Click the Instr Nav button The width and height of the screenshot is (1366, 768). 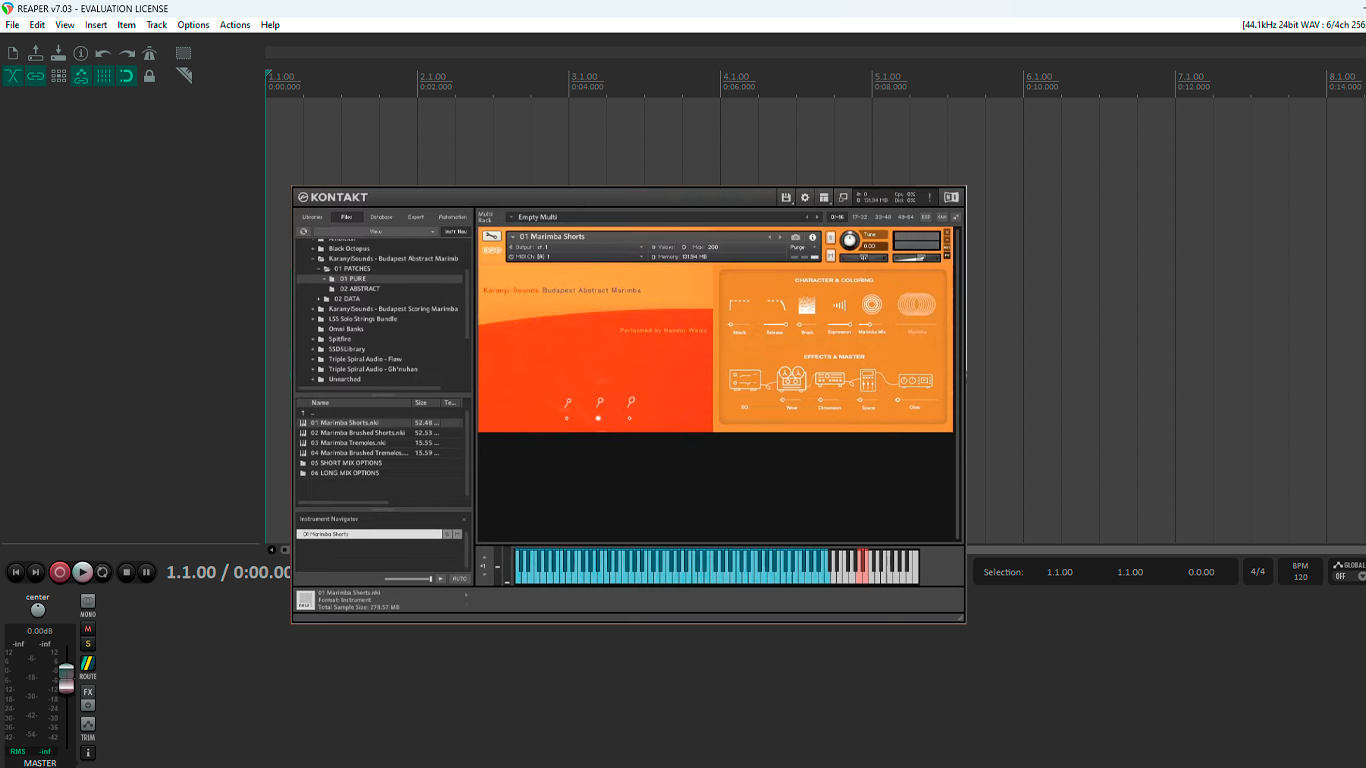455,231
